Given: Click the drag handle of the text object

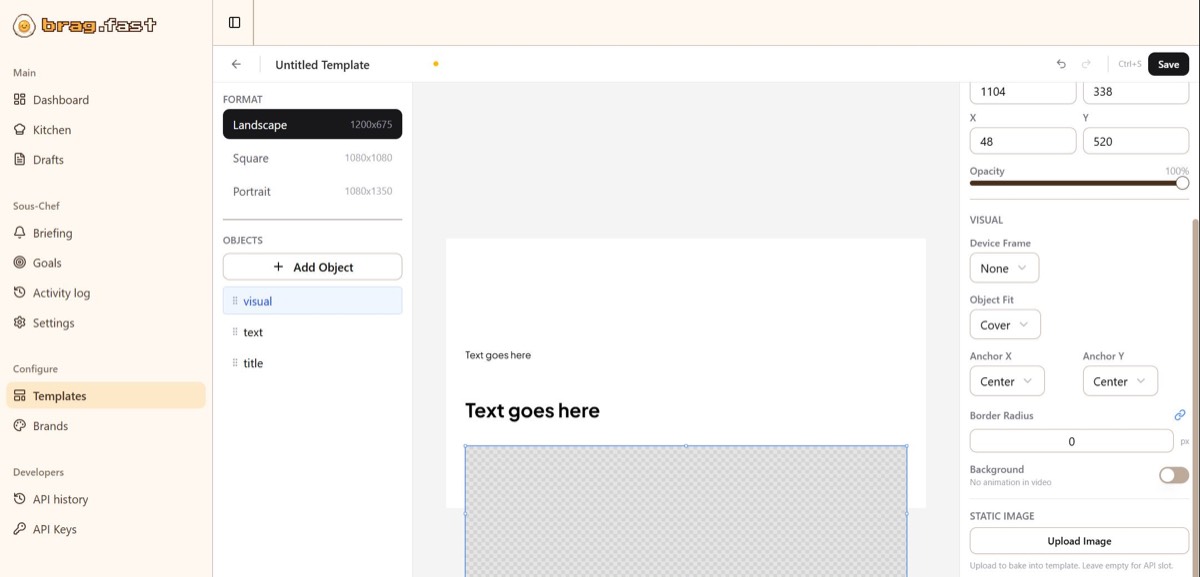Looking at the screenshot, I should pos(235,332).
